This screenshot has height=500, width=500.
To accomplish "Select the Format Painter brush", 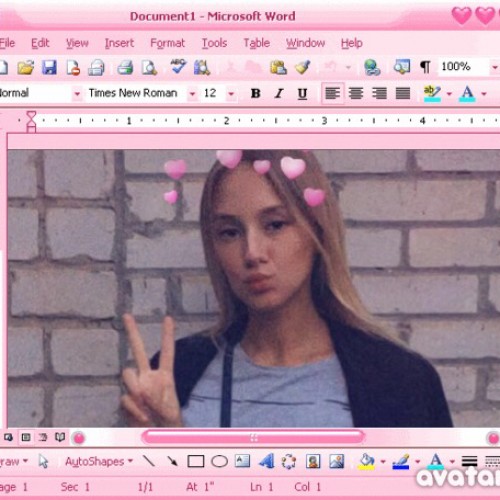I will click(302, 67).
